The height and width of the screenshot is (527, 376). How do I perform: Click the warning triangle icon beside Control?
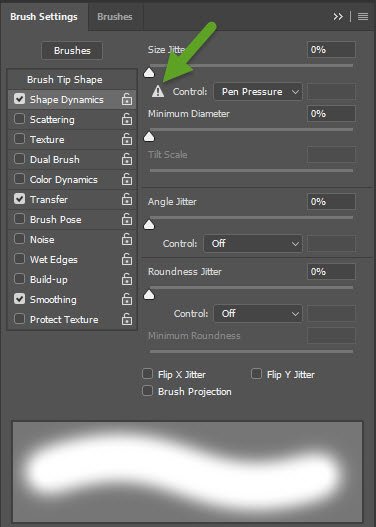[158, 91]
